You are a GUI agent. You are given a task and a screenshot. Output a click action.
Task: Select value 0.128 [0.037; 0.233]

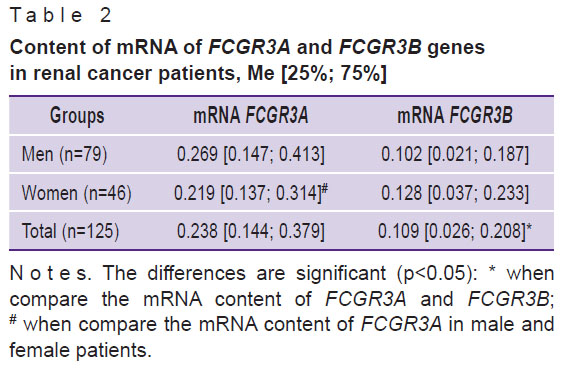pyautogui.click(x=455, y=193)
